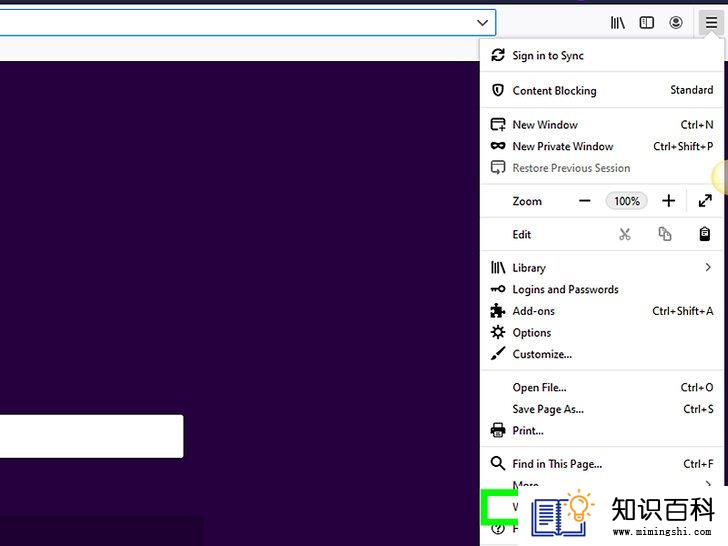This screenshot has height=546, width=728.
Task: Select Find in This Page...
Action: (x=602, y=464)
